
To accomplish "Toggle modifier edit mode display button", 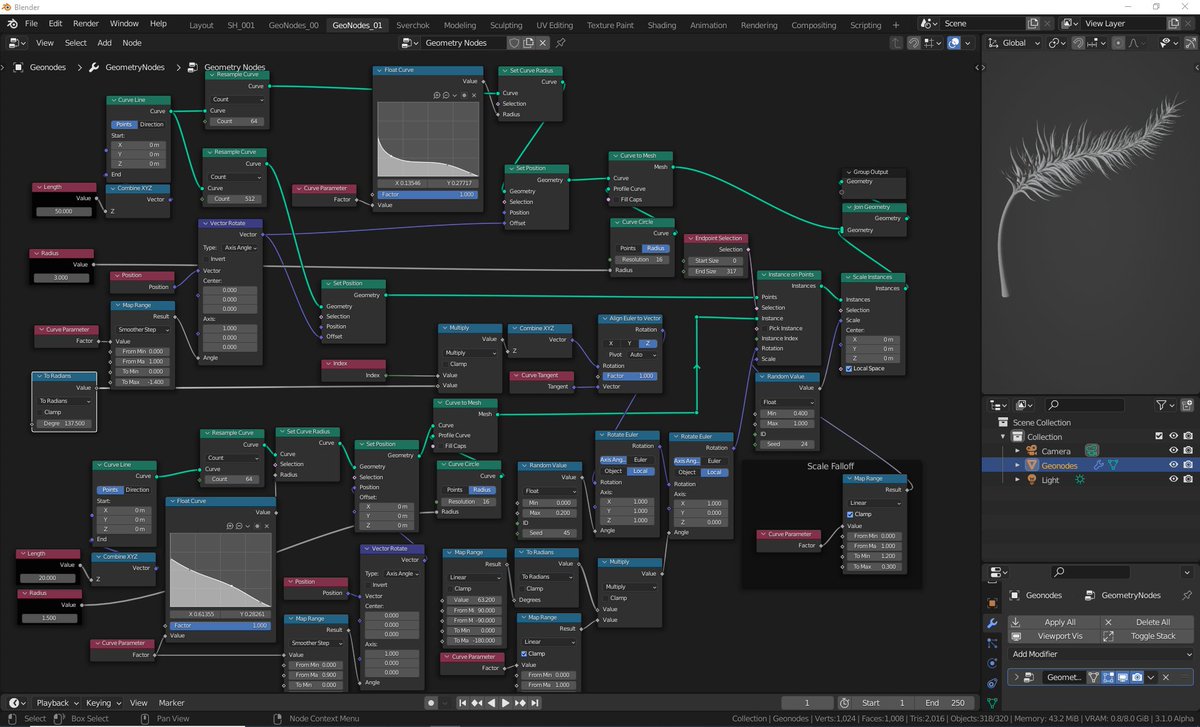I will click(x=1108, y=677).
